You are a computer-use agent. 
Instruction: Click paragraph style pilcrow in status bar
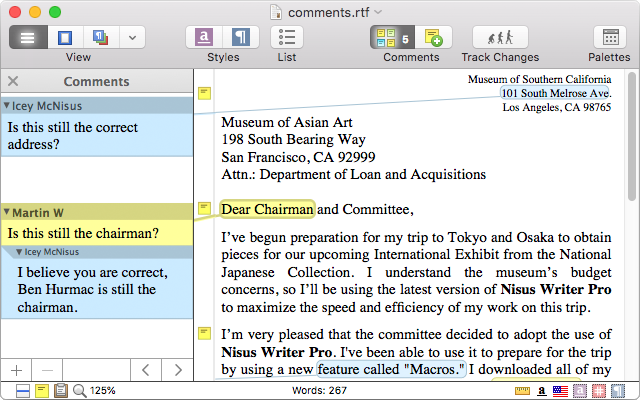coord(618,391)
